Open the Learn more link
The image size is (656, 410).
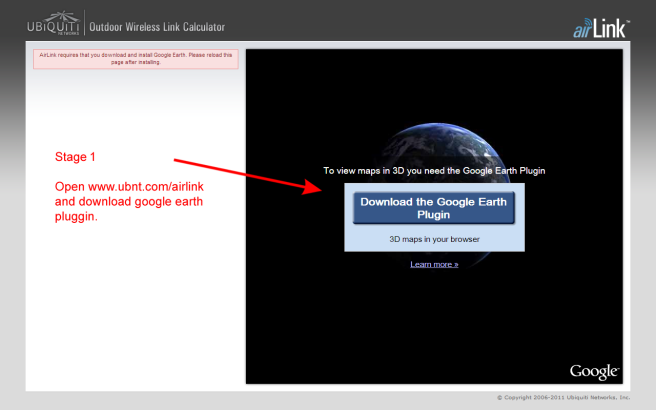[x=434, y=264]
